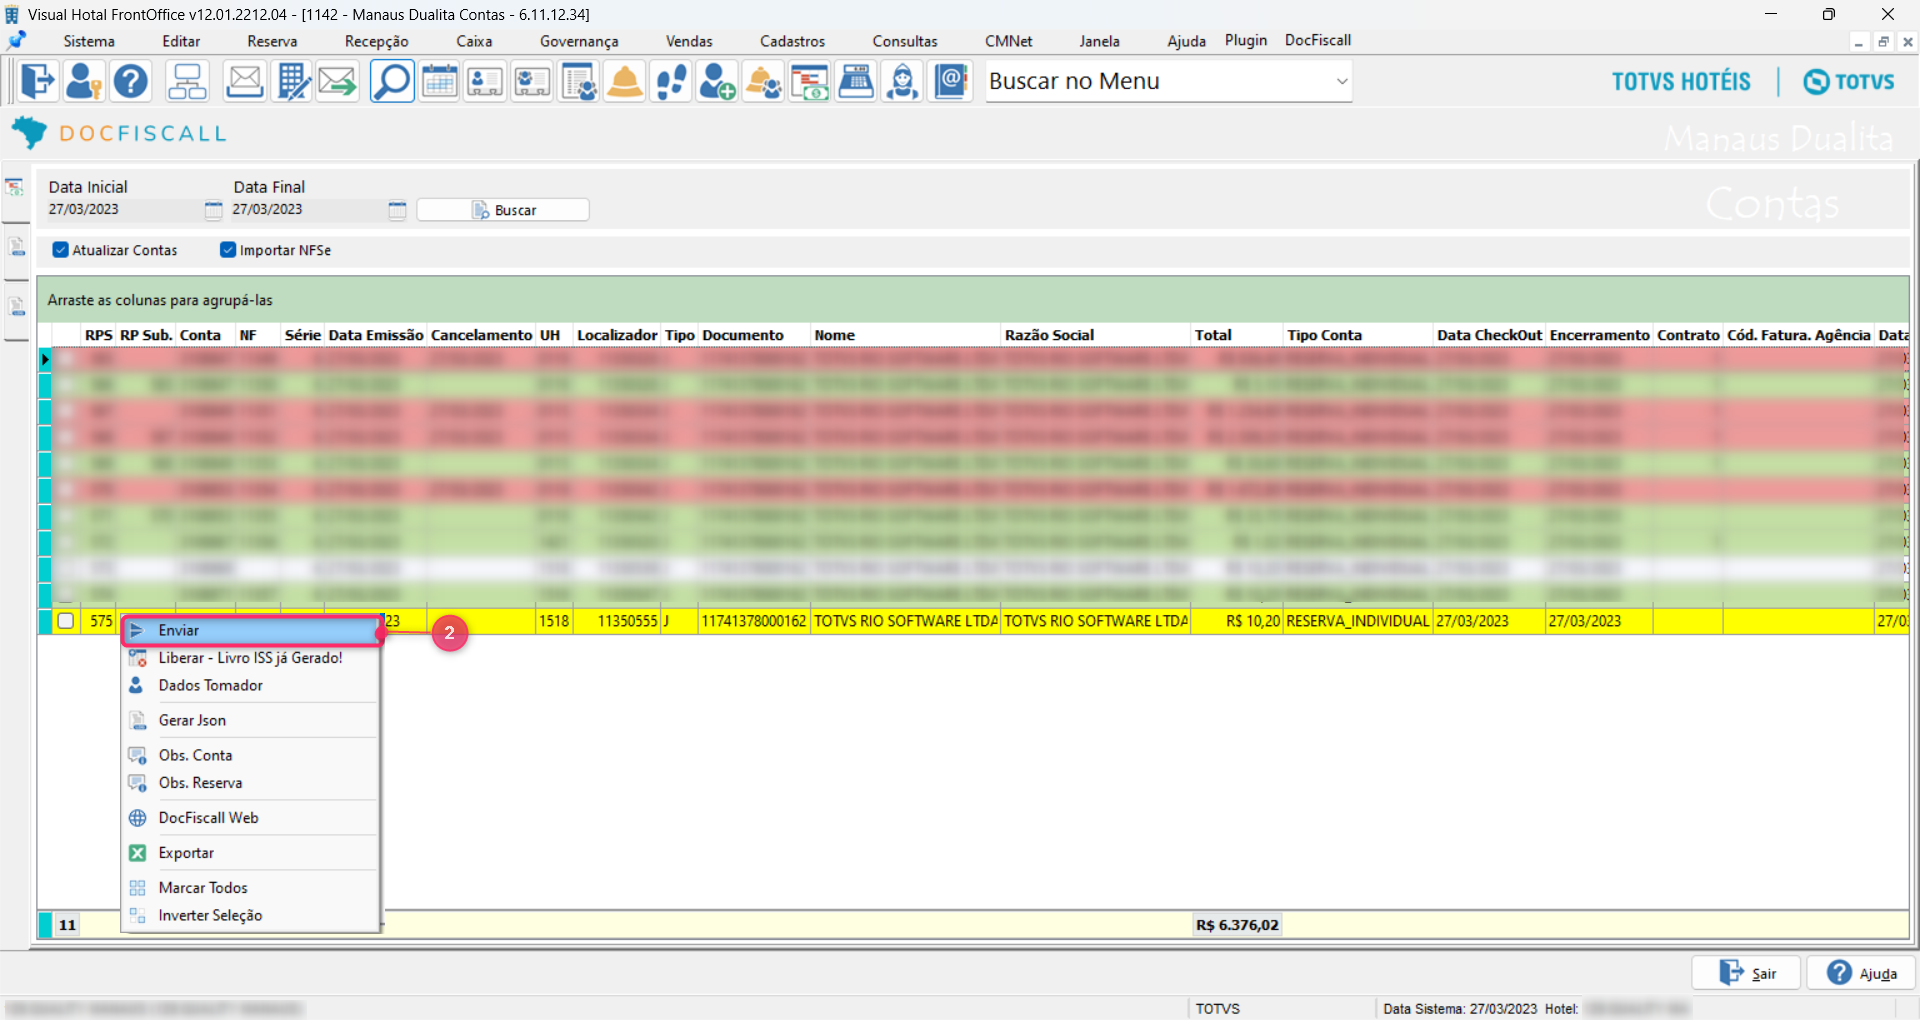Image resolution: width=1920 pixels, height=1020 pixels.
Task: Open the building with pencil icon
Action: [x=292, y=81]
